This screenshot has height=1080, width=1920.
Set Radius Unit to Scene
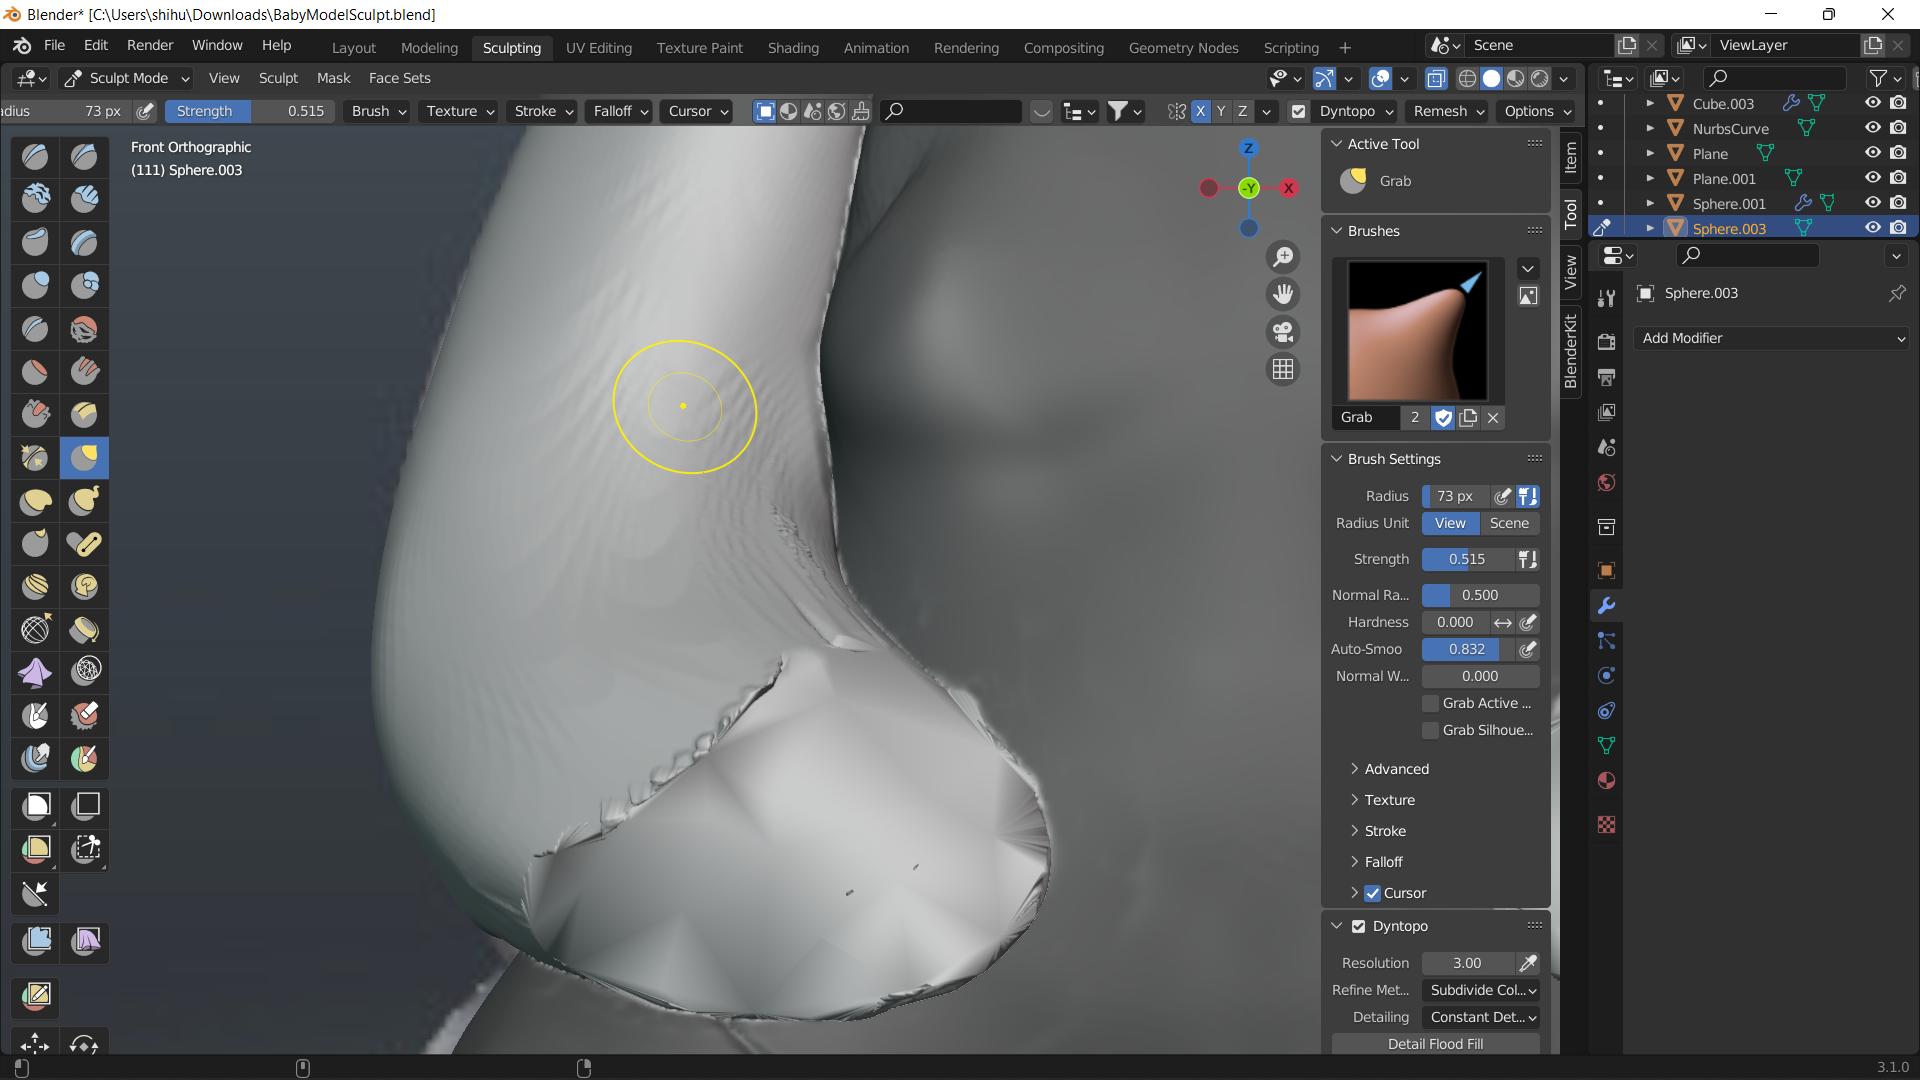tap(1508, 522)
